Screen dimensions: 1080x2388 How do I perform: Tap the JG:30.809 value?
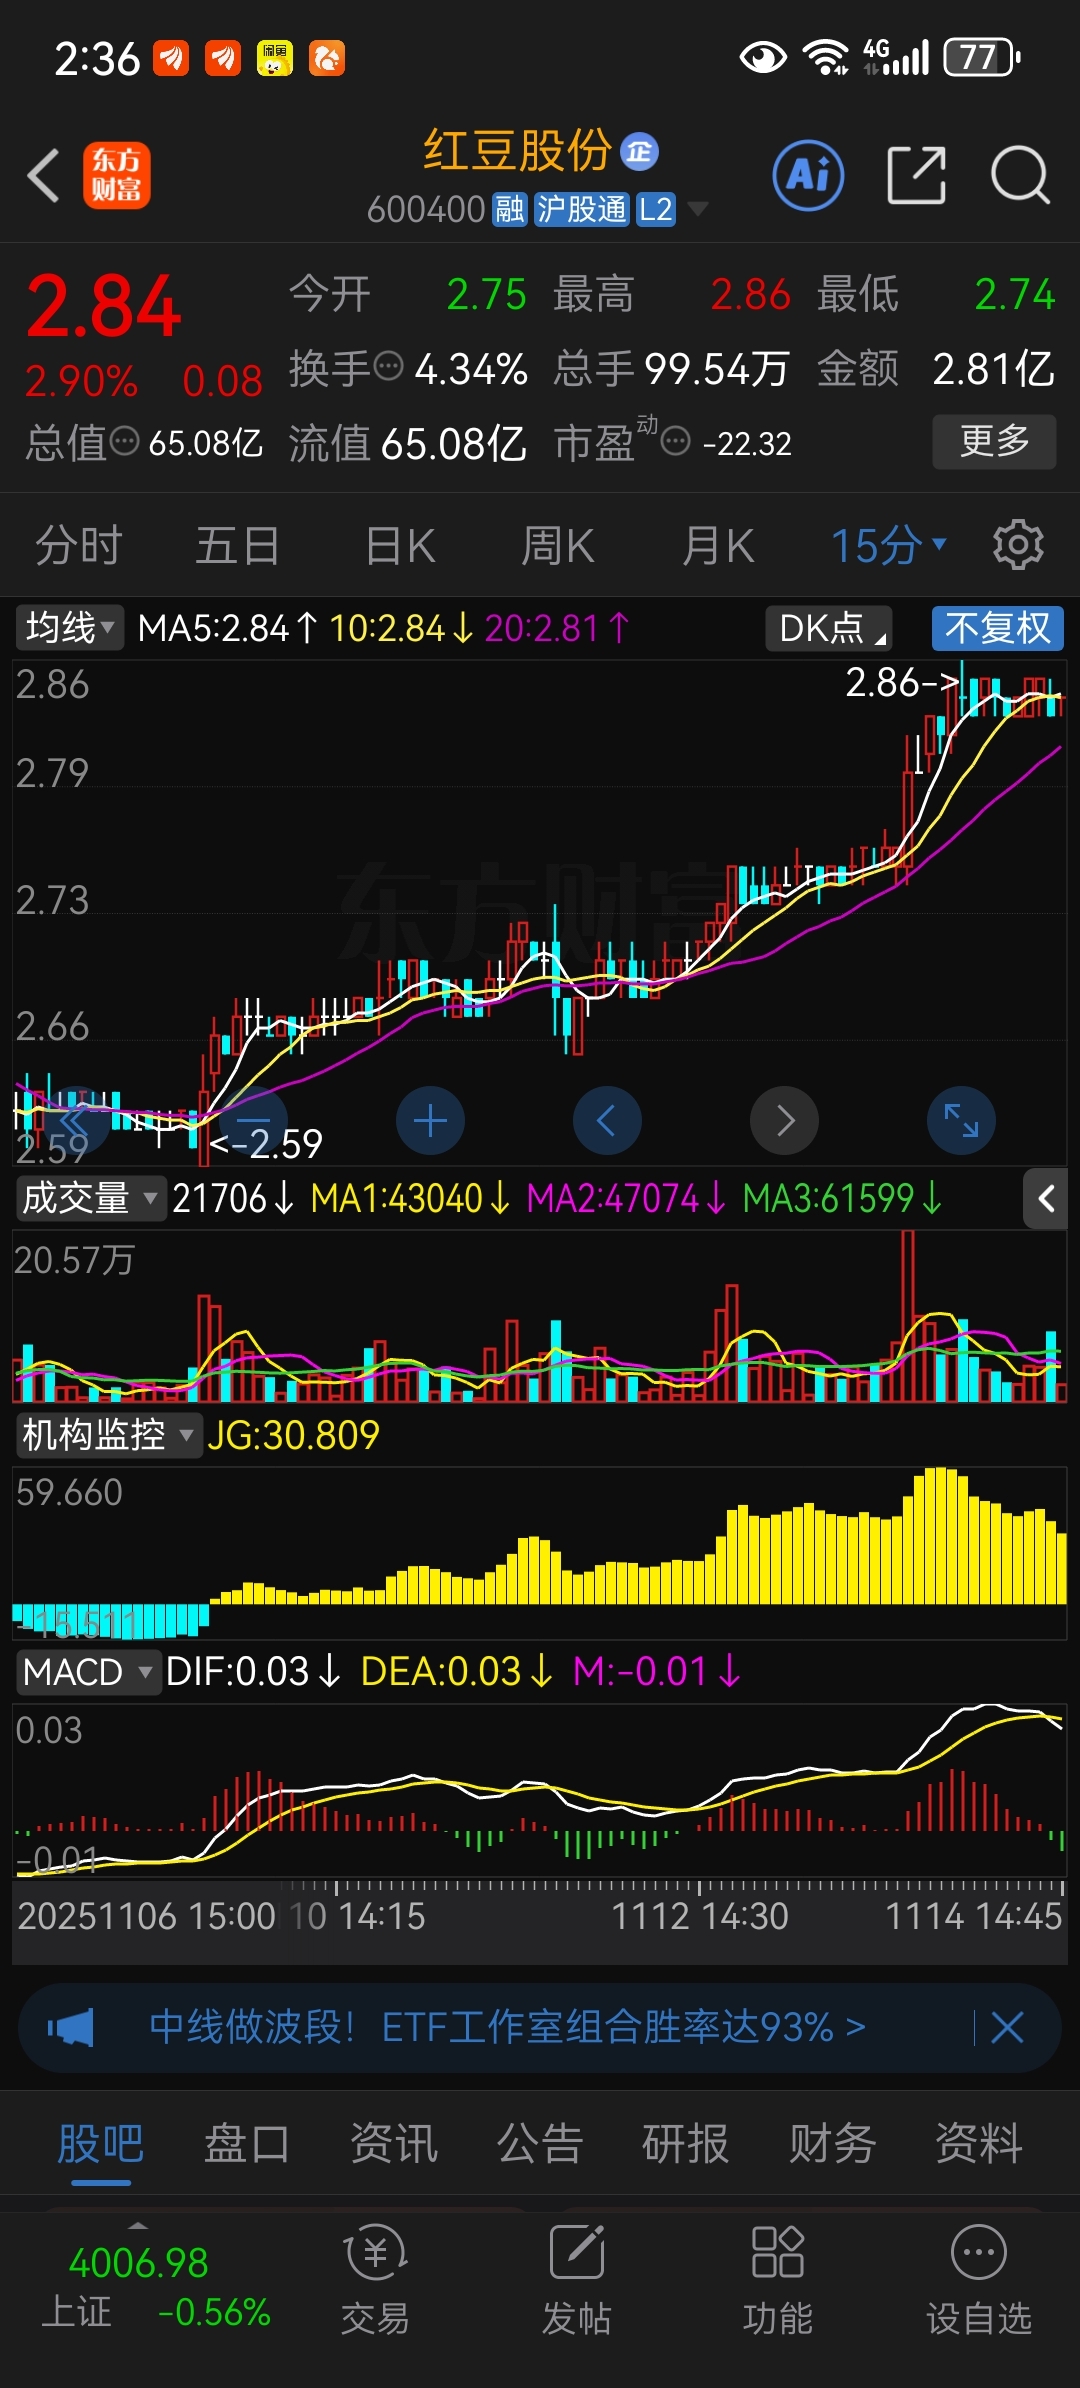293,1435
